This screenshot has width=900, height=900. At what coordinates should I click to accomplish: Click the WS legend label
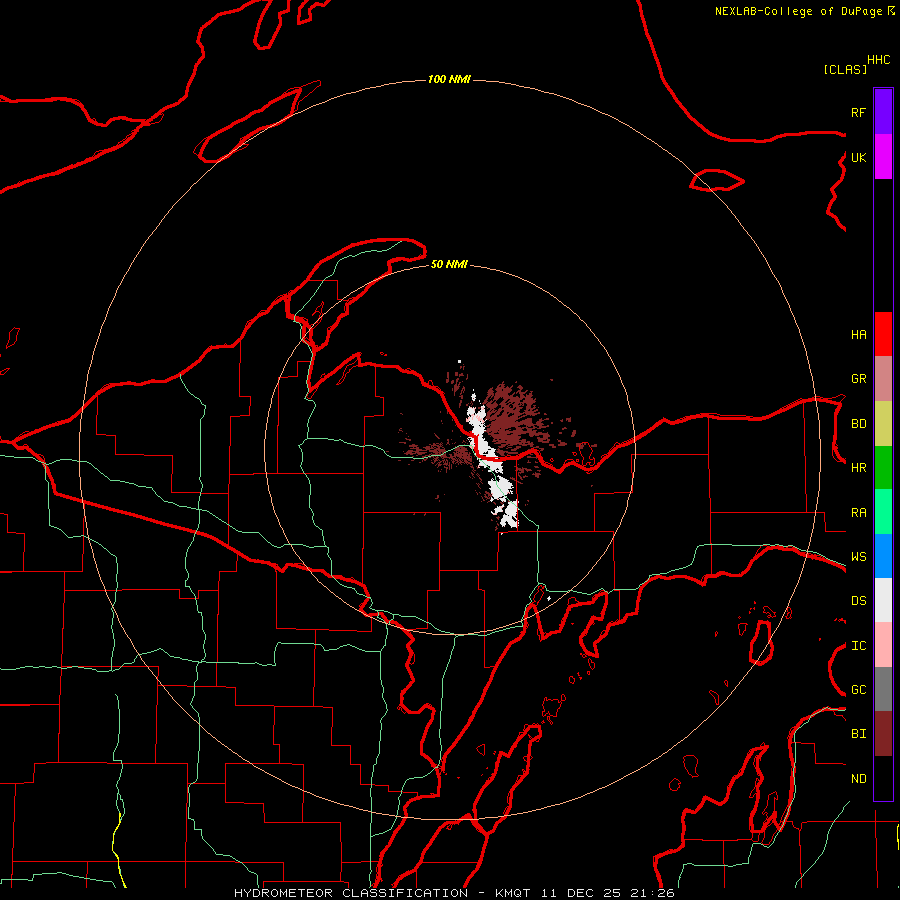point(858,556)
